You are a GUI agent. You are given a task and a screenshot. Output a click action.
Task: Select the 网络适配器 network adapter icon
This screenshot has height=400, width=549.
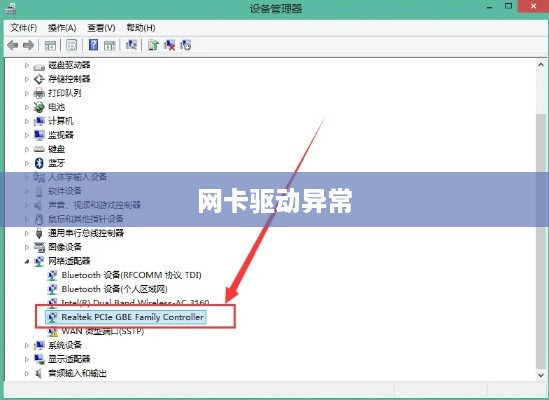(x=39, y=261)
